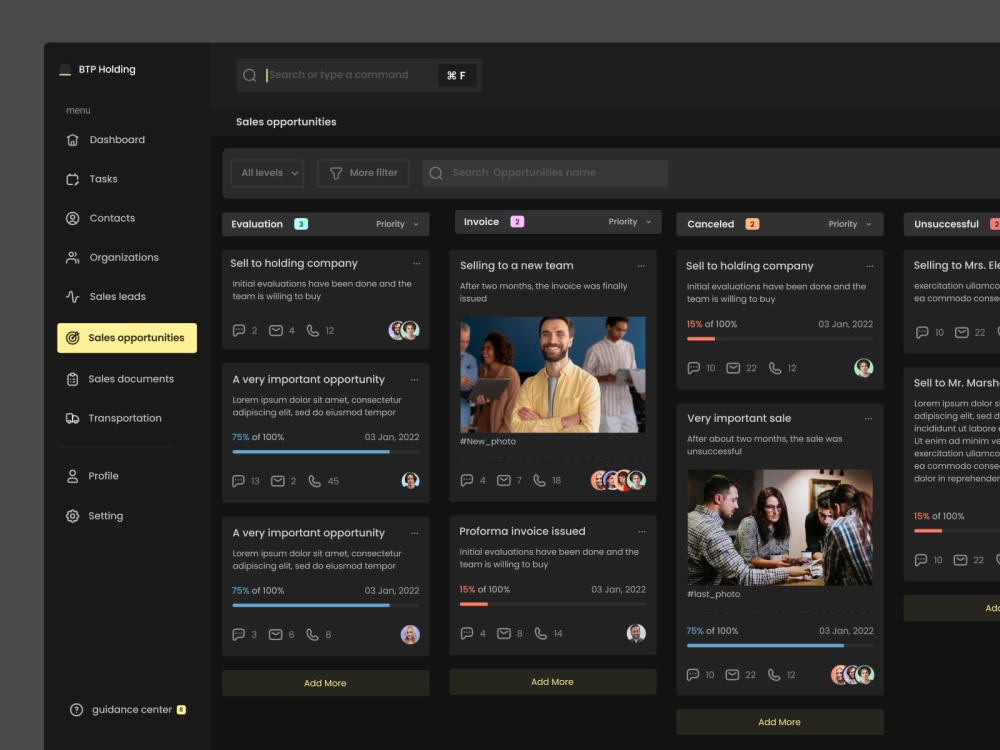This screenshot has width=1000, height=750.
Task: Click the Sales leads pulse icon
Action: click(x=73, y=297)
